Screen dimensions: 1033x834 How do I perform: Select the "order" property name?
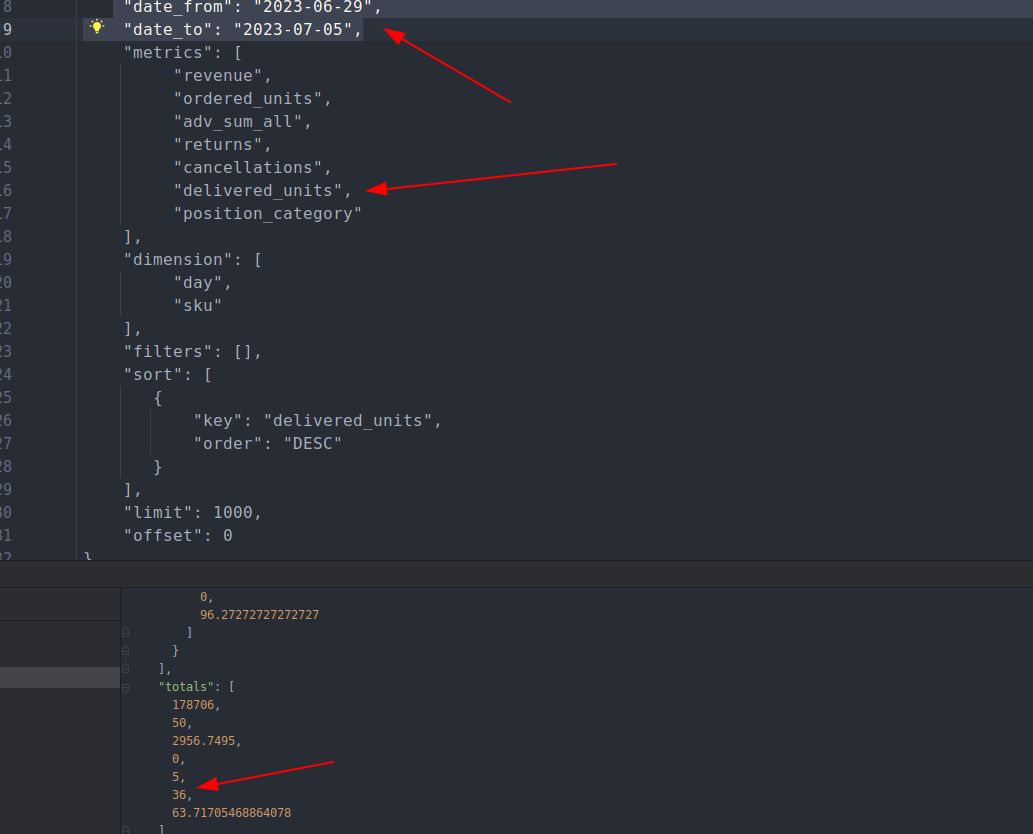click(x=228, y=444)
